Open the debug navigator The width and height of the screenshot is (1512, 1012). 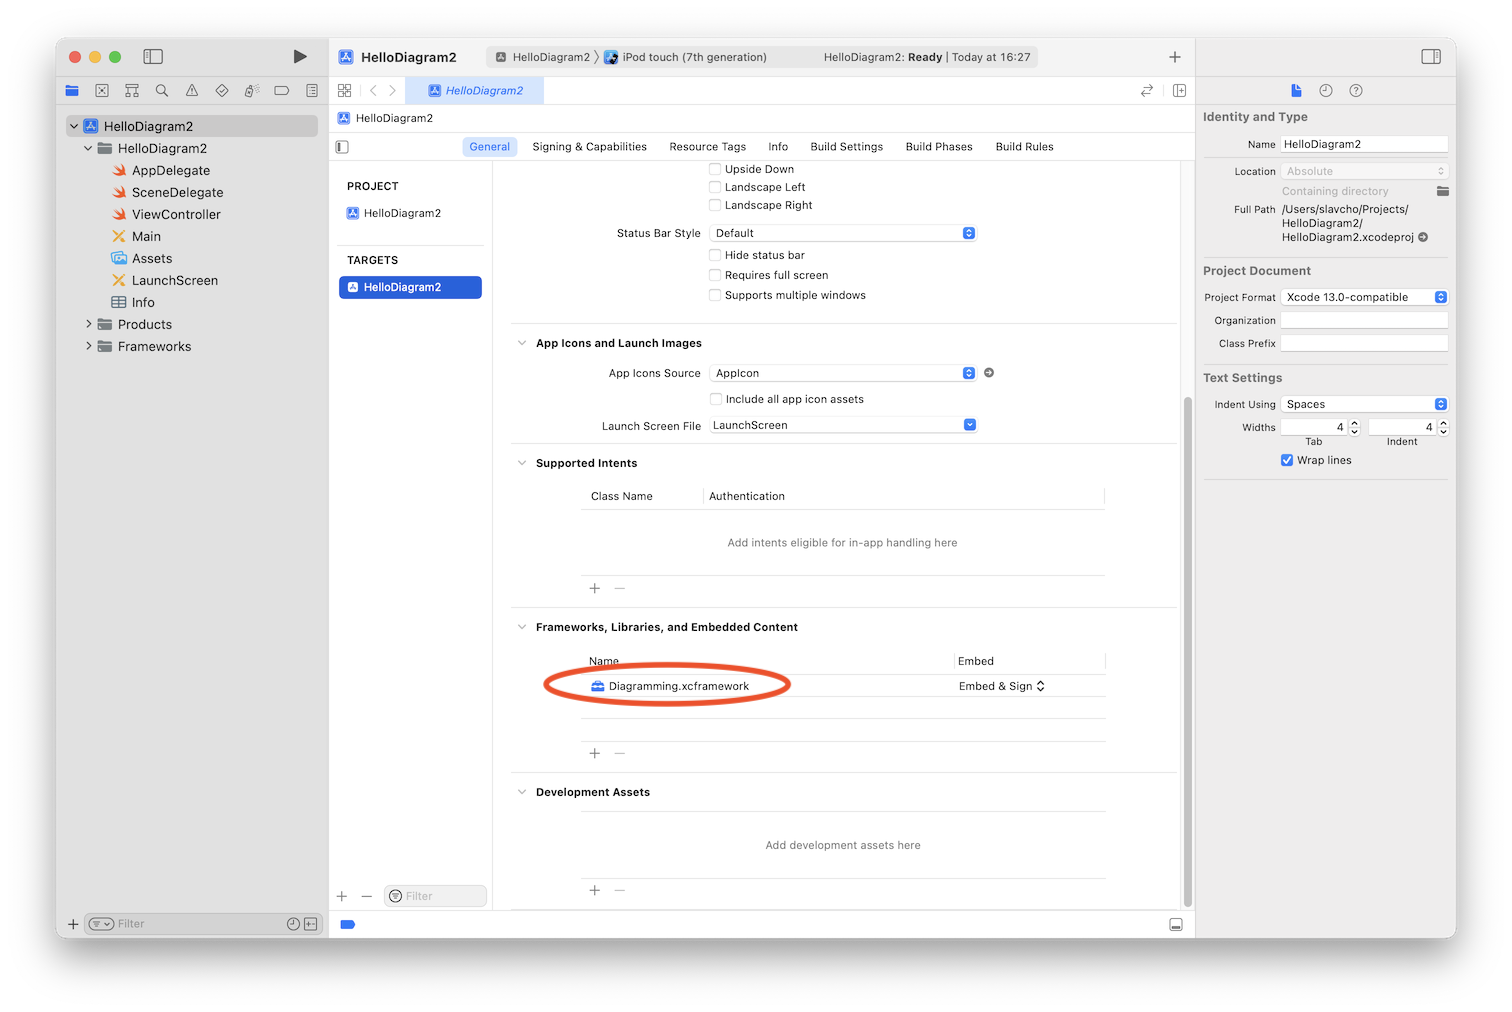pos(252,90)
